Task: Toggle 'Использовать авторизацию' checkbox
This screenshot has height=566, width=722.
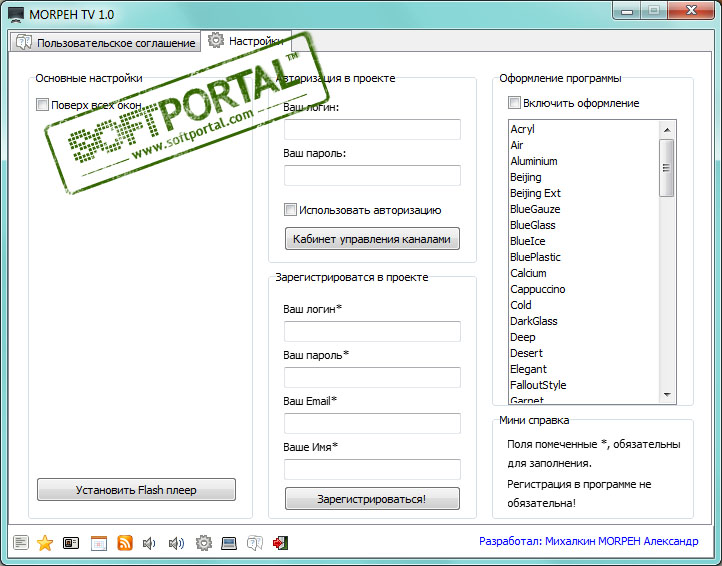Action: 290,210
